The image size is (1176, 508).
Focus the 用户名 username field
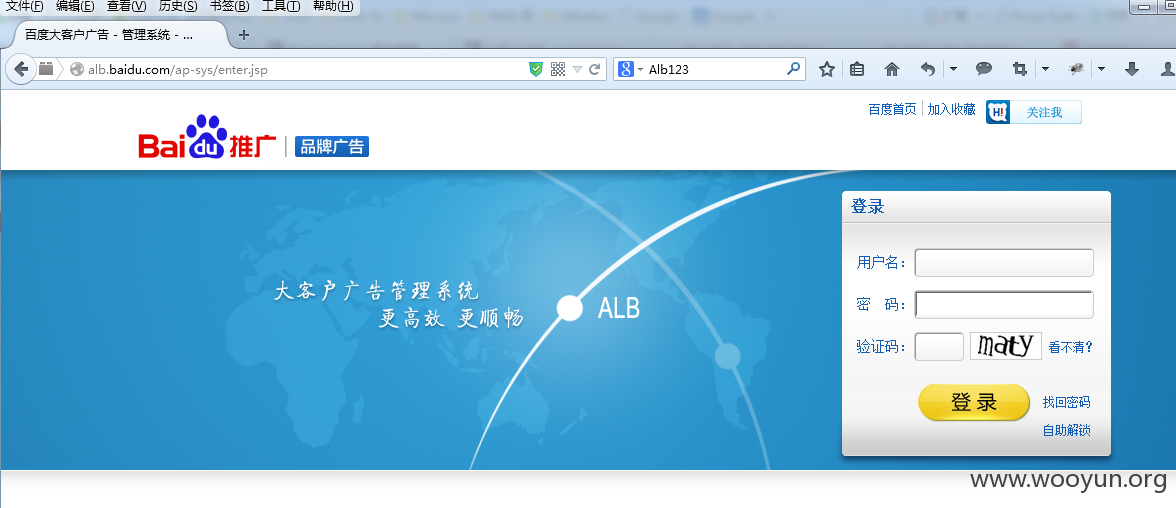[1004, 263]
